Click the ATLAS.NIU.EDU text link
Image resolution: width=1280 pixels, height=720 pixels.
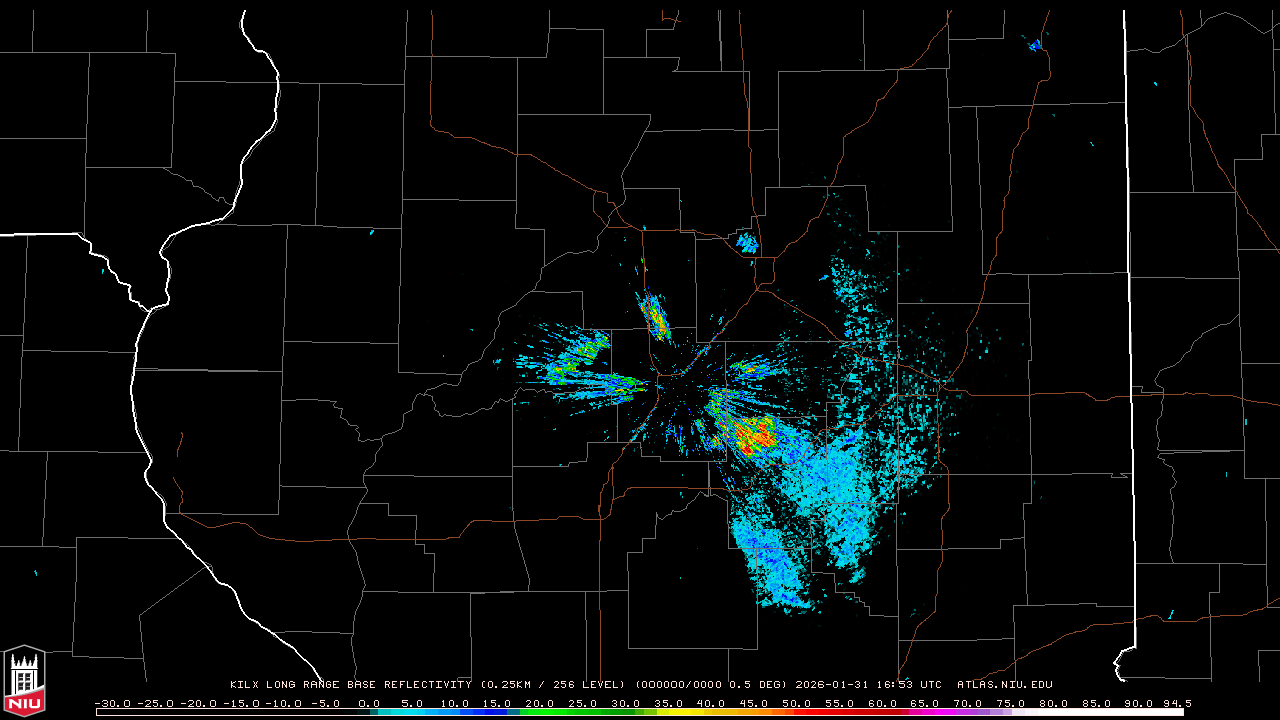click(1004, 685)
